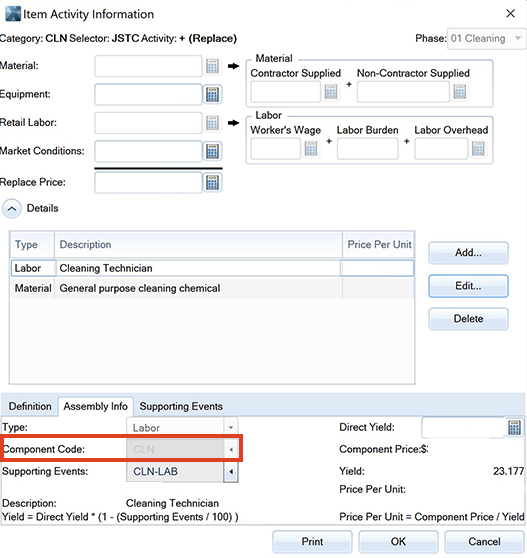Image resolution: width=527 pixels, height=558 pixels.
Task: Open the Type dropdown showing Labor
Action: tap(231, 427)
